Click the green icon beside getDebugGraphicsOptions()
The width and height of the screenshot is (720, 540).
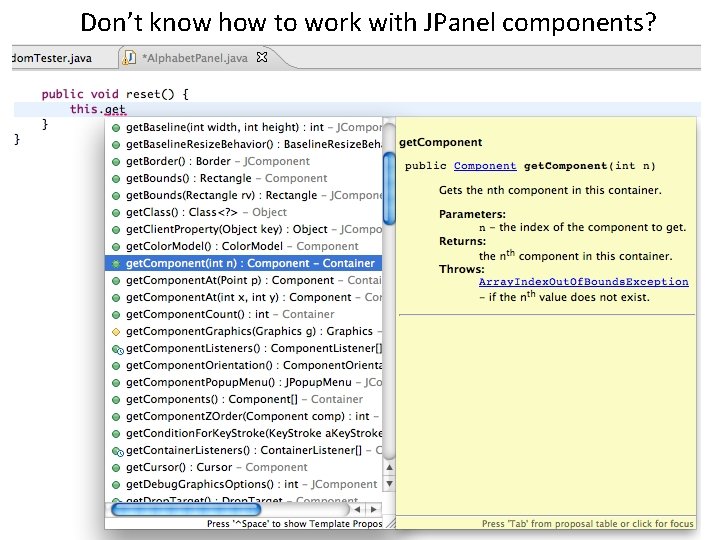116,485
